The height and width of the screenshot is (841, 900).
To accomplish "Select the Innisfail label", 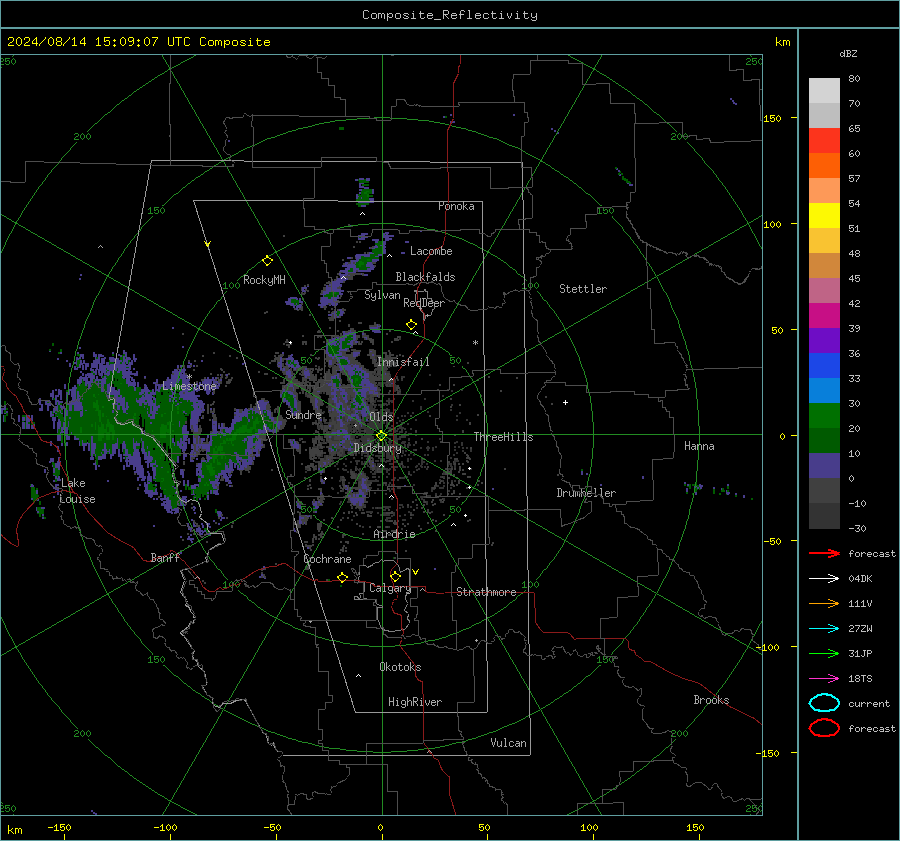I will click(404, 362).
